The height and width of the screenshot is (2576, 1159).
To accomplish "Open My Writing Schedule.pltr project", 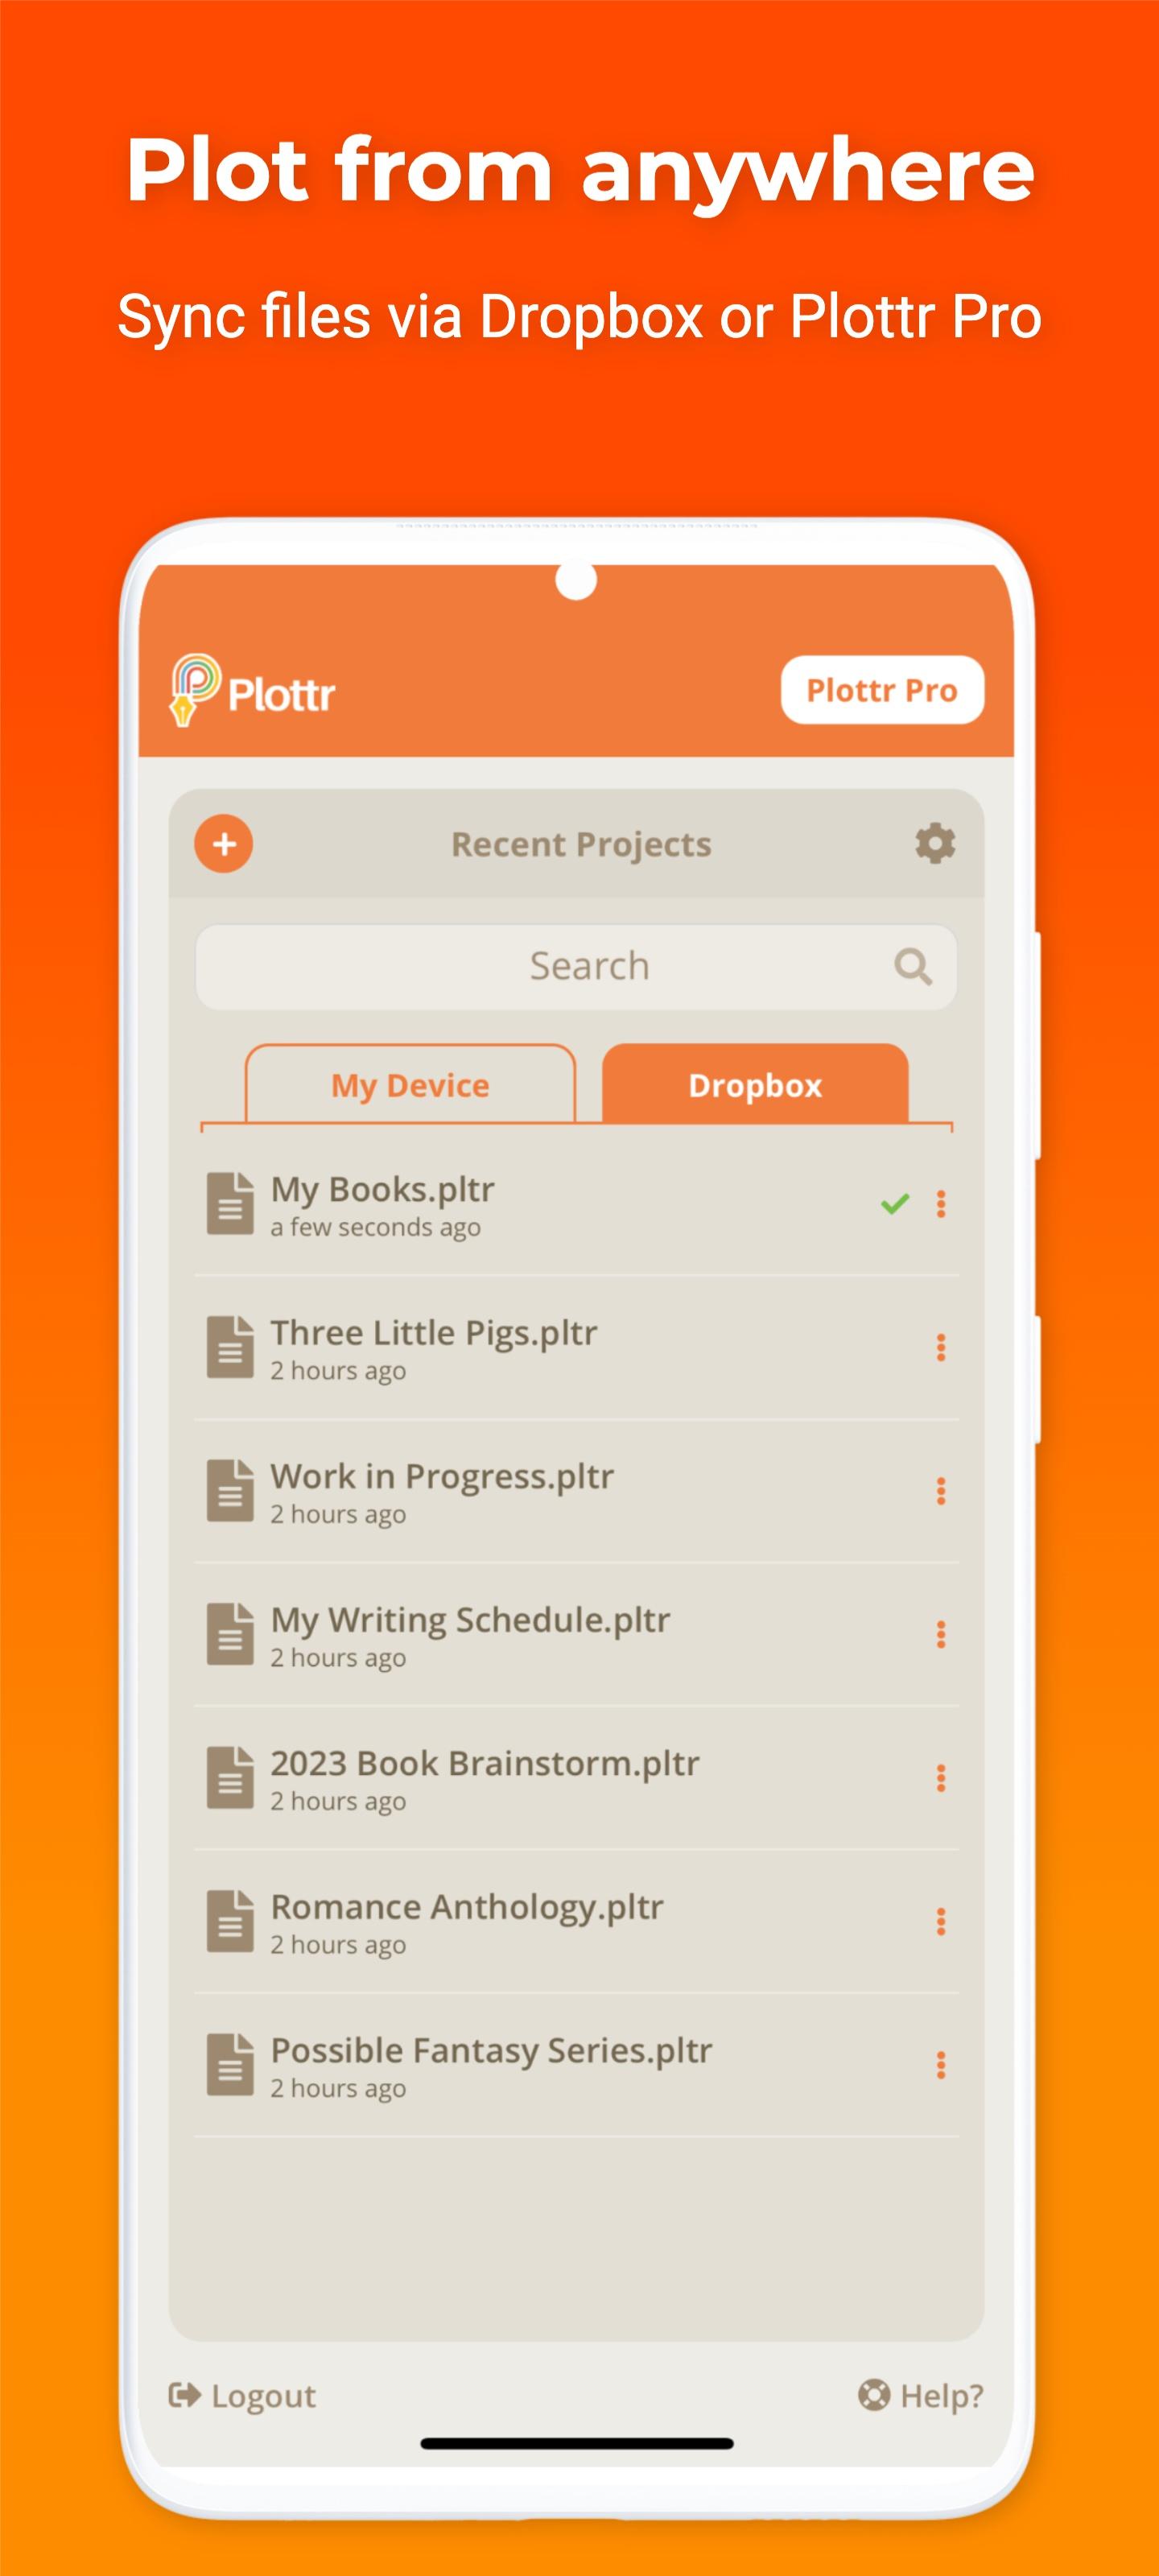I will [x=576, y=1634].
